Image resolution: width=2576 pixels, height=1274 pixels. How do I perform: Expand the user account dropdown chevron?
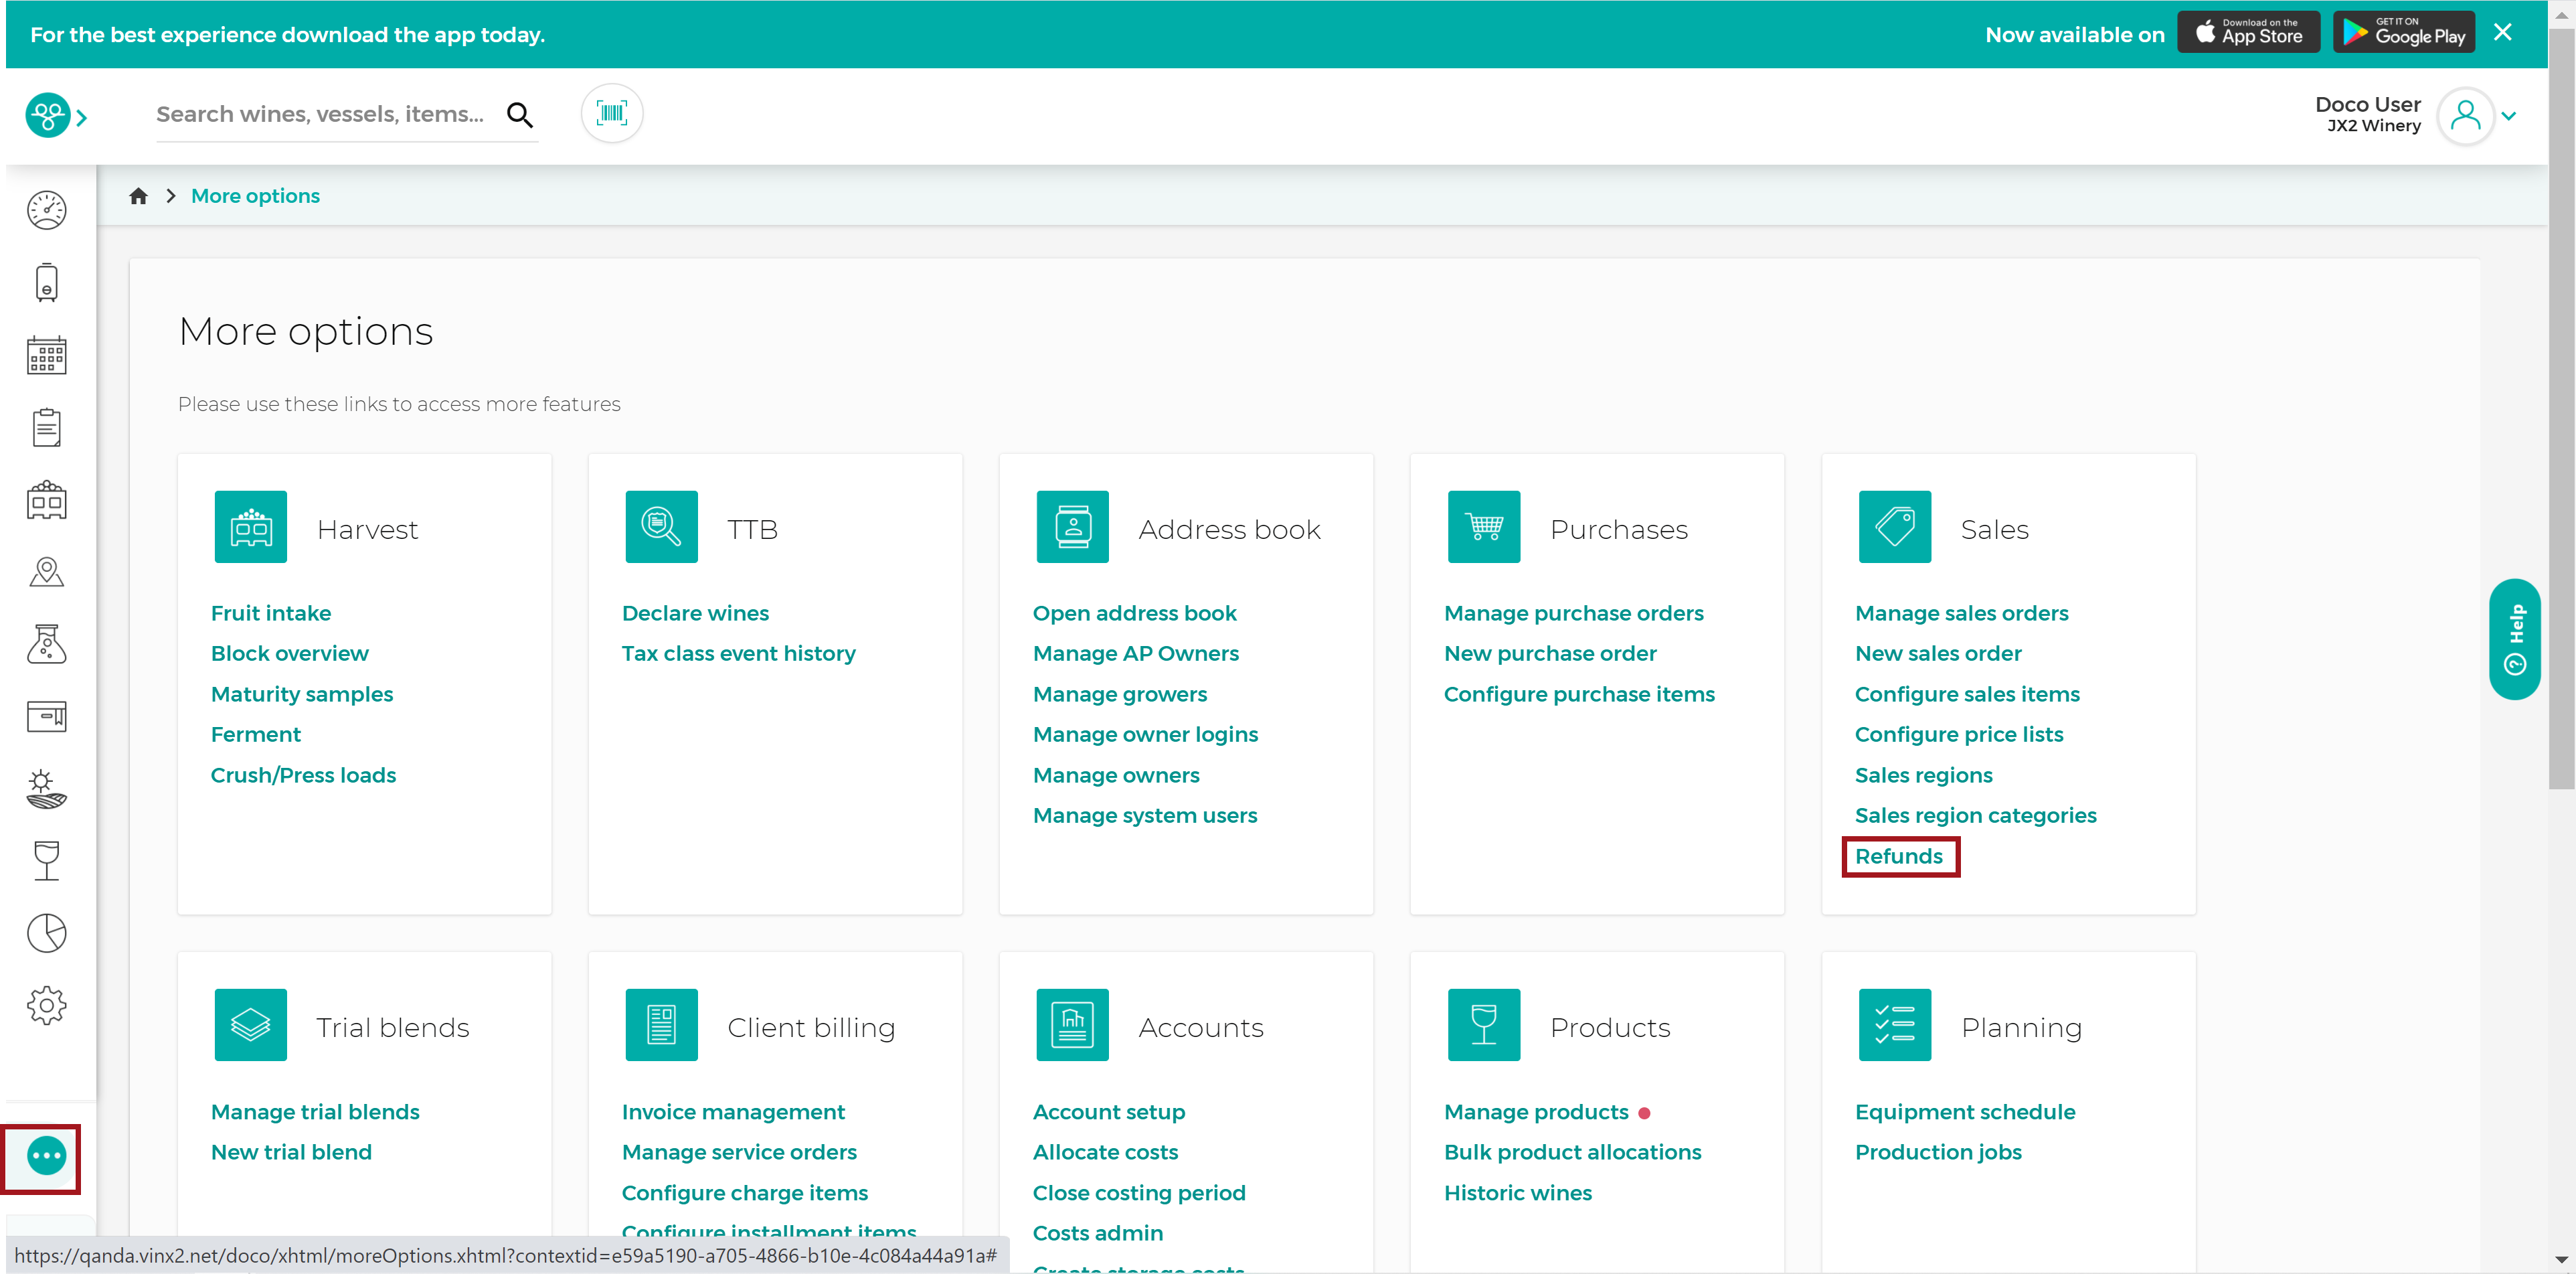2509,116
